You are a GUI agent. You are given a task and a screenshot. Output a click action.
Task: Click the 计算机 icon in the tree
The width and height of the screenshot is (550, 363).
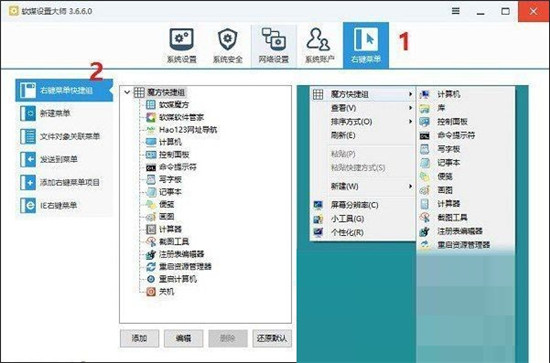click(x=151, y=142)
